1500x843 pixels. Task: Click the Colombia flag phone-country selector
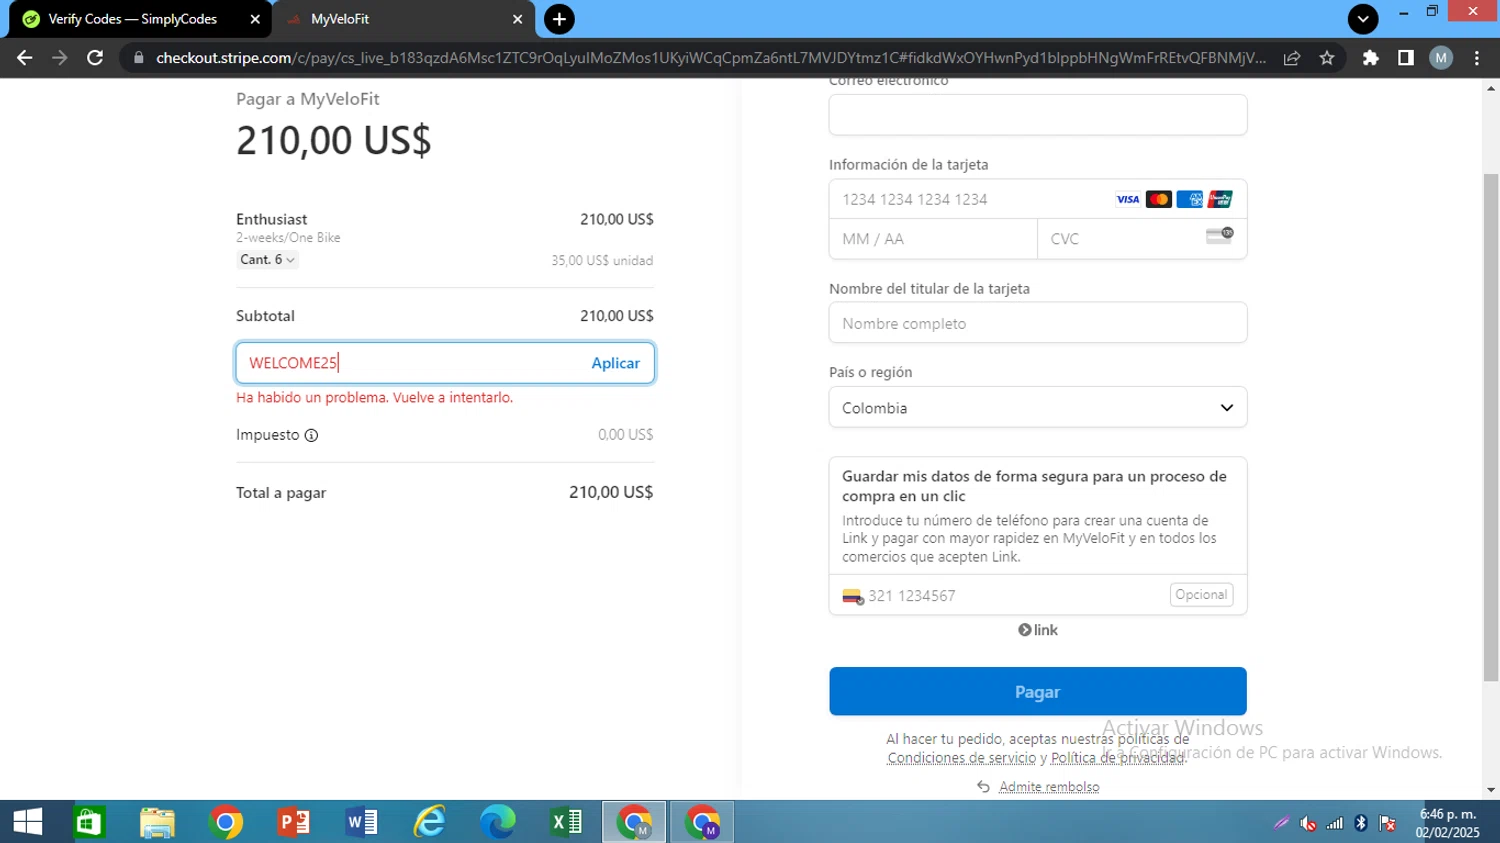coord(852,596)
